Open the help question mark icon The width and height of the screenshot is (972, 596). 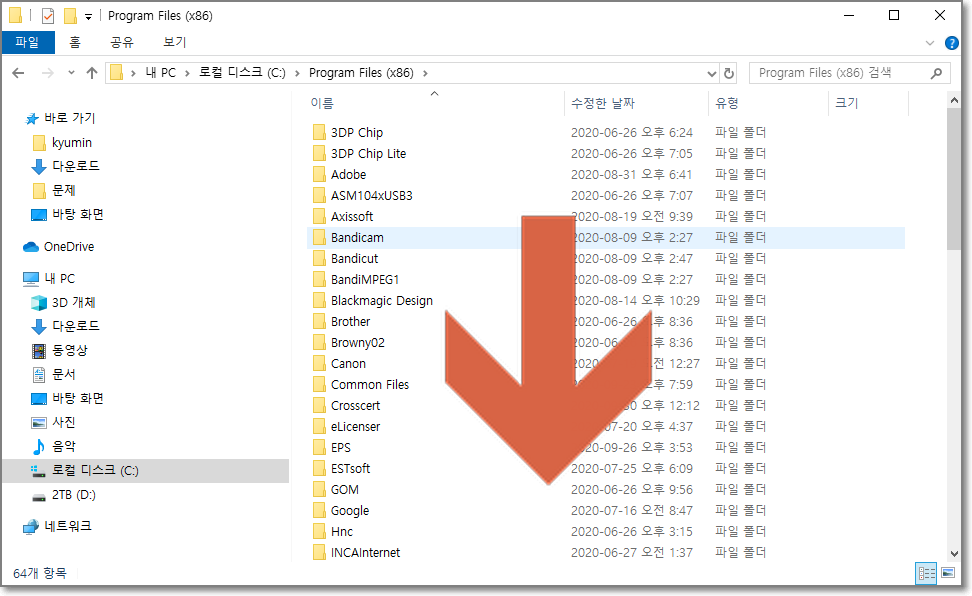click(x=952, y=43)
